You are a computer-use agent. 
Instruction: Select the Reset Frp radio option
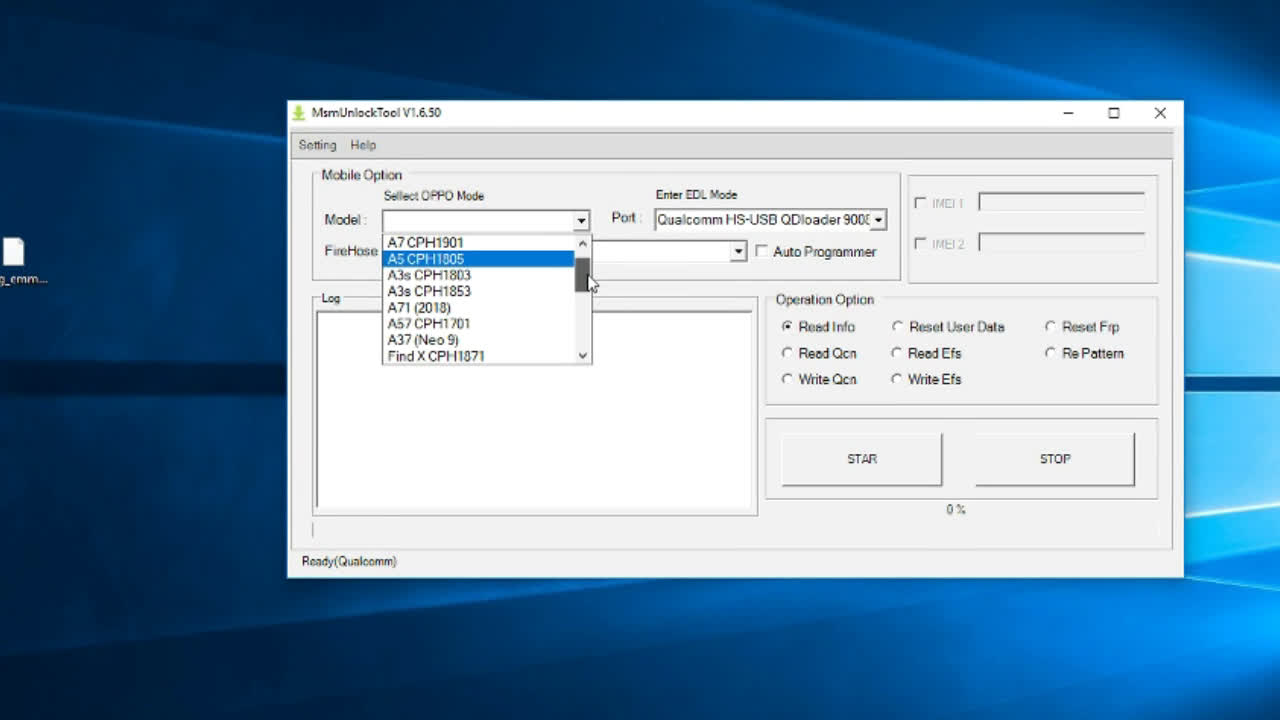[x=1050, y=327]
